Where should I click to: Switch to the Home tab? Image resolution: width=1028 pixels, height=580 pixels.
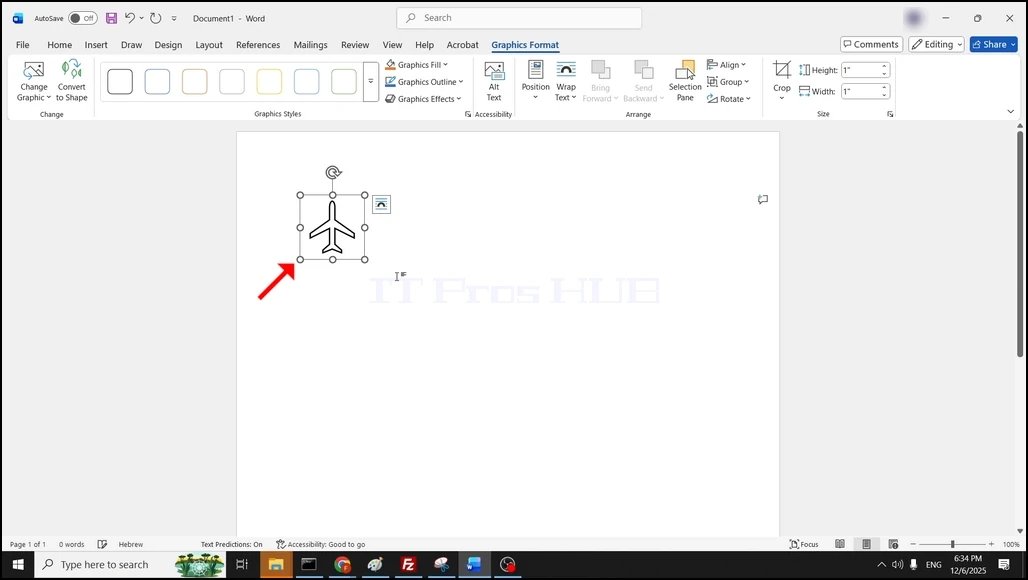[59, 45]
